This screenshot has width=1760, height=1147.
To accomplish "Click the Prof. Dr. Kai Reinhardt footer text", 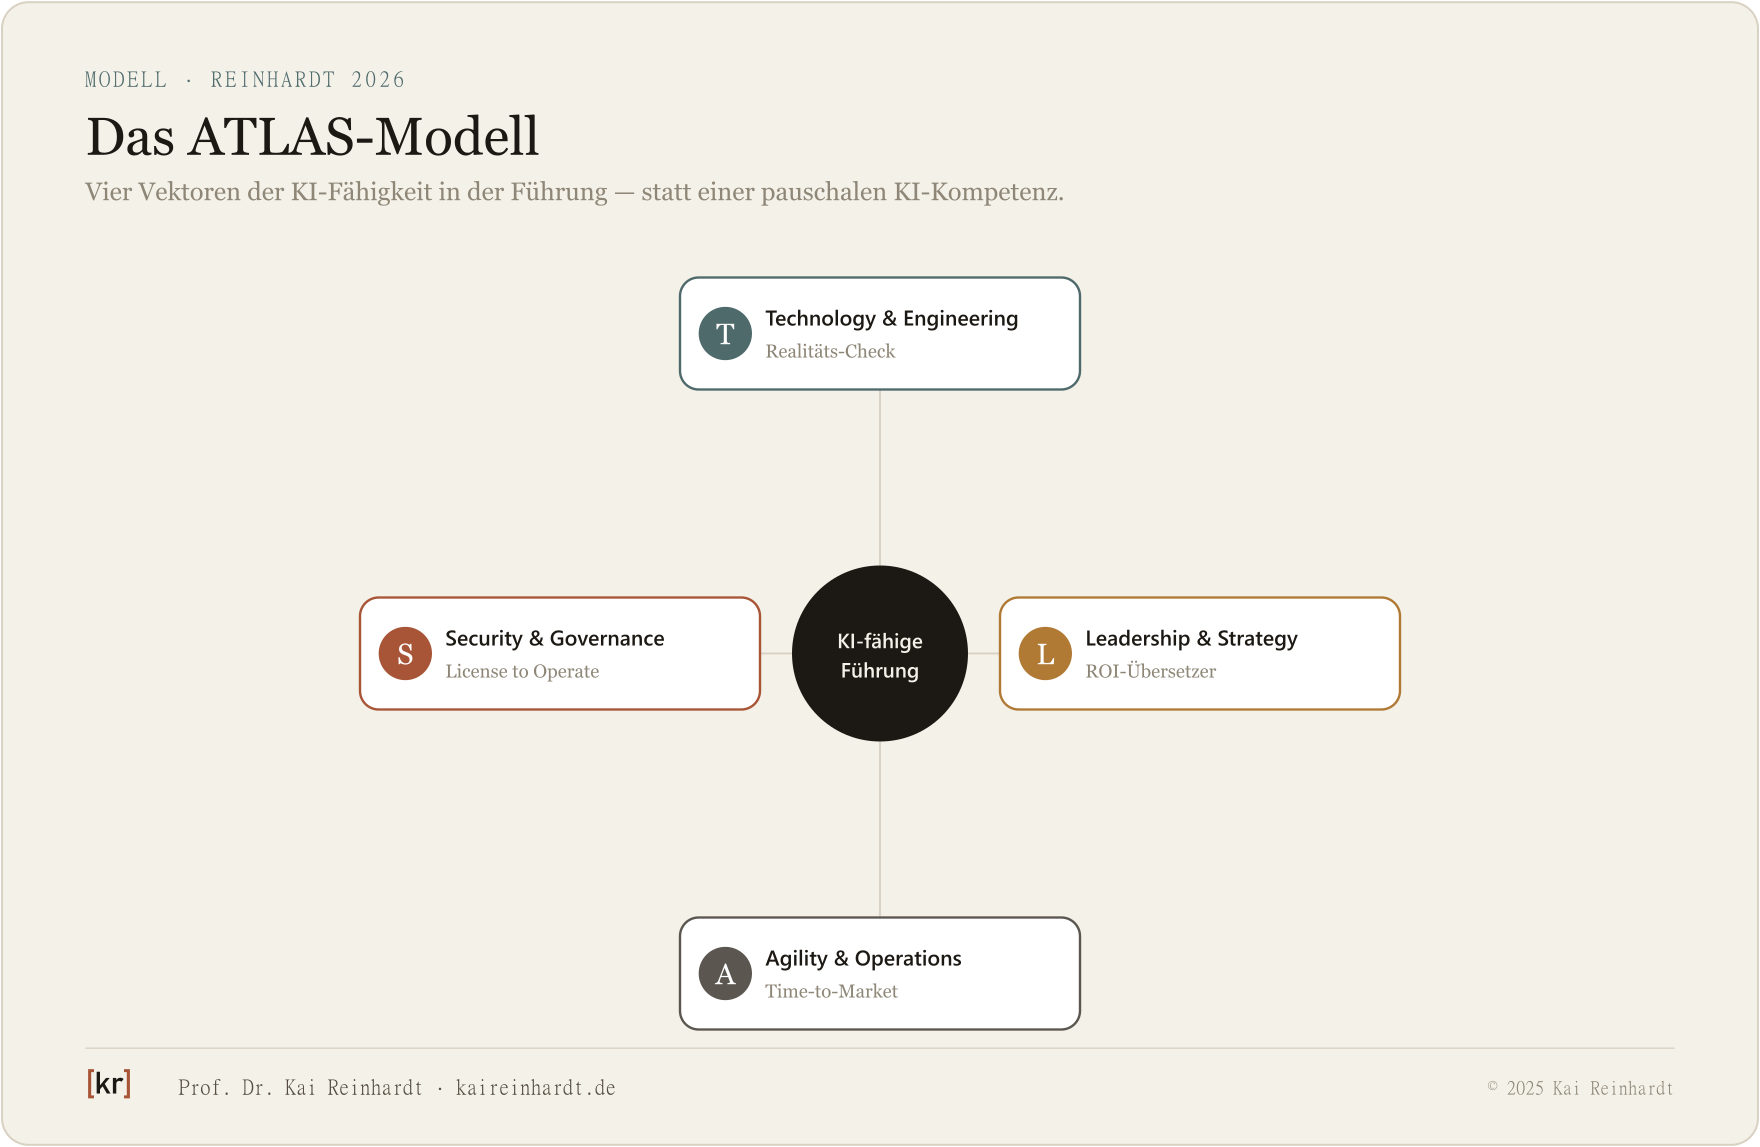I will coord(397,1088).
